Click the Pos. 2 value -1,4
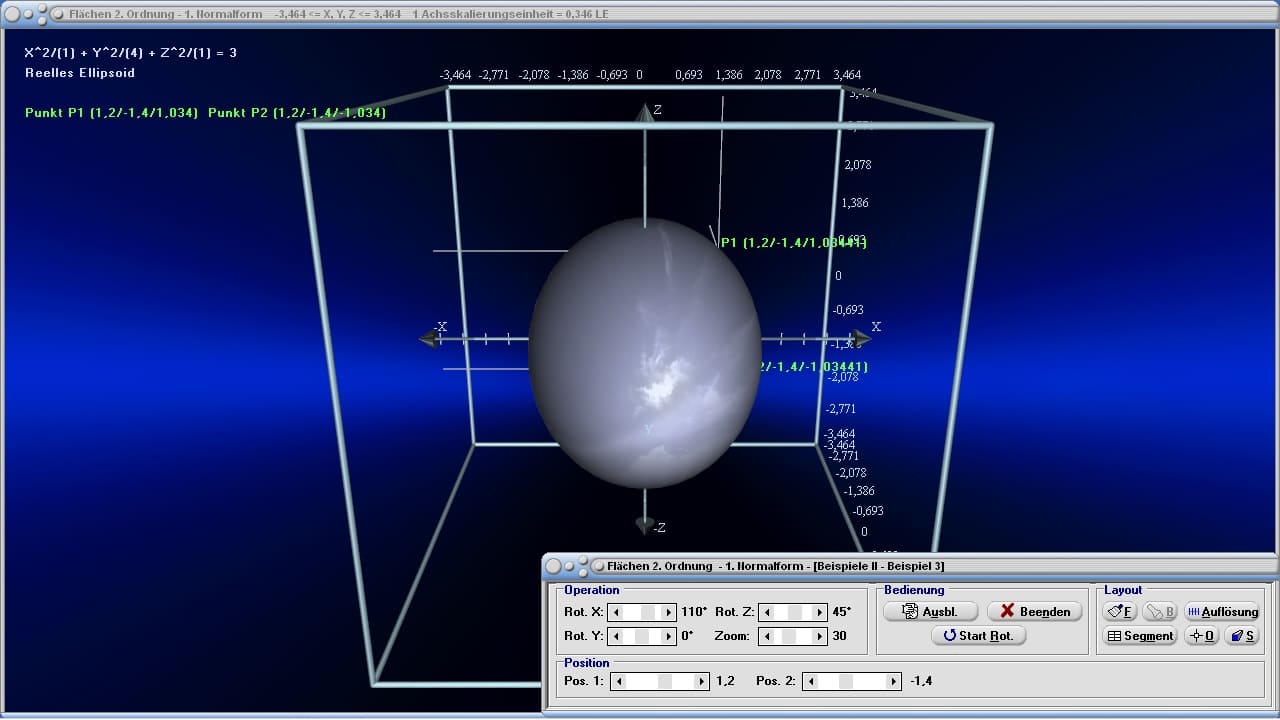The image size is (1280, 720). (921, 681)
